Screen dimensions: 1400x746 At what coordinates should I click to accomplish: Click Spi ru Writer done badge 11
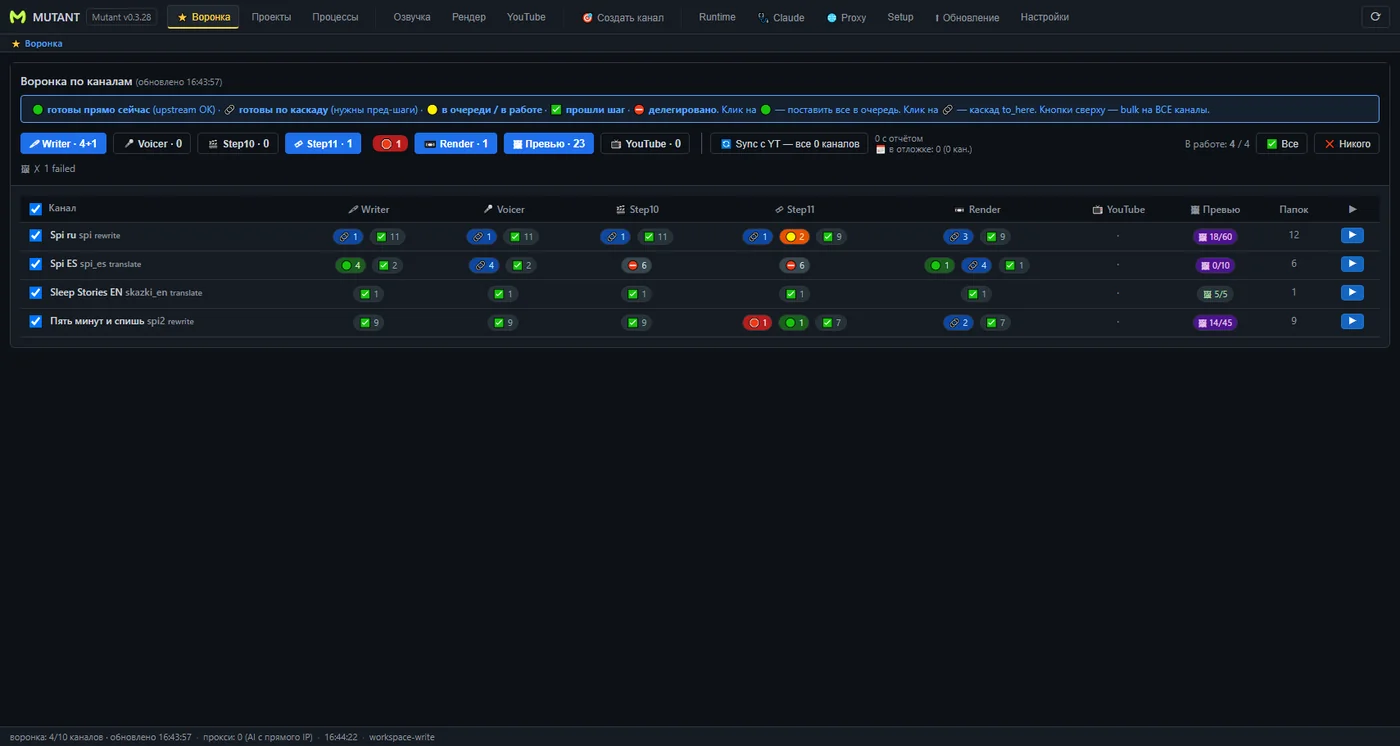coord(388,237)
